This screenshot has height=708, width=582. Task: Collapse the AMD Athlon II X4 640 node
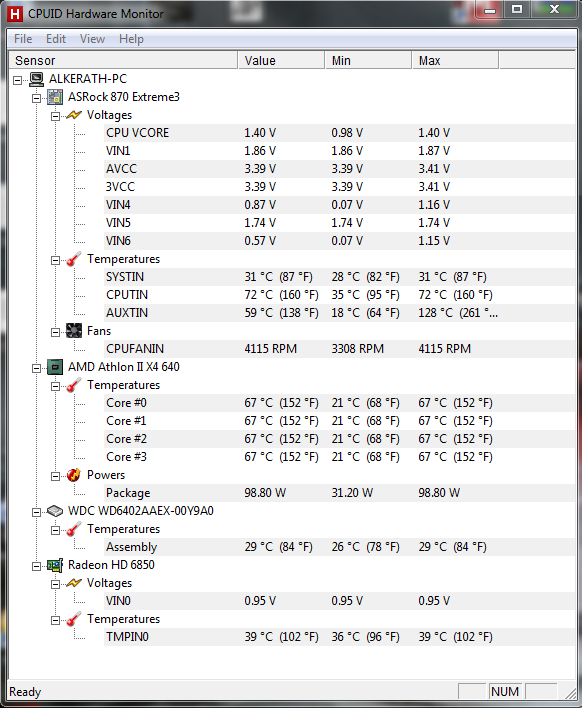(37, 368)
